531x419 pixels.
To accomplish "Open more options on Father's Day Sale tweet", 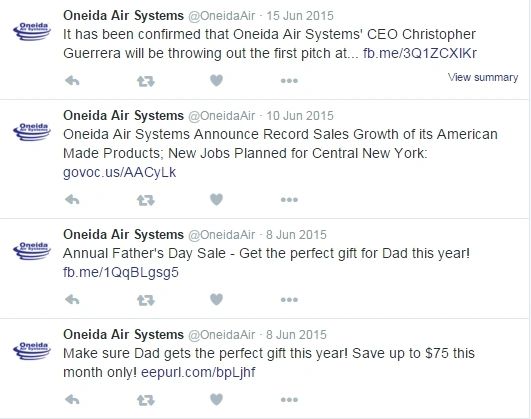I will click(289, 299).
